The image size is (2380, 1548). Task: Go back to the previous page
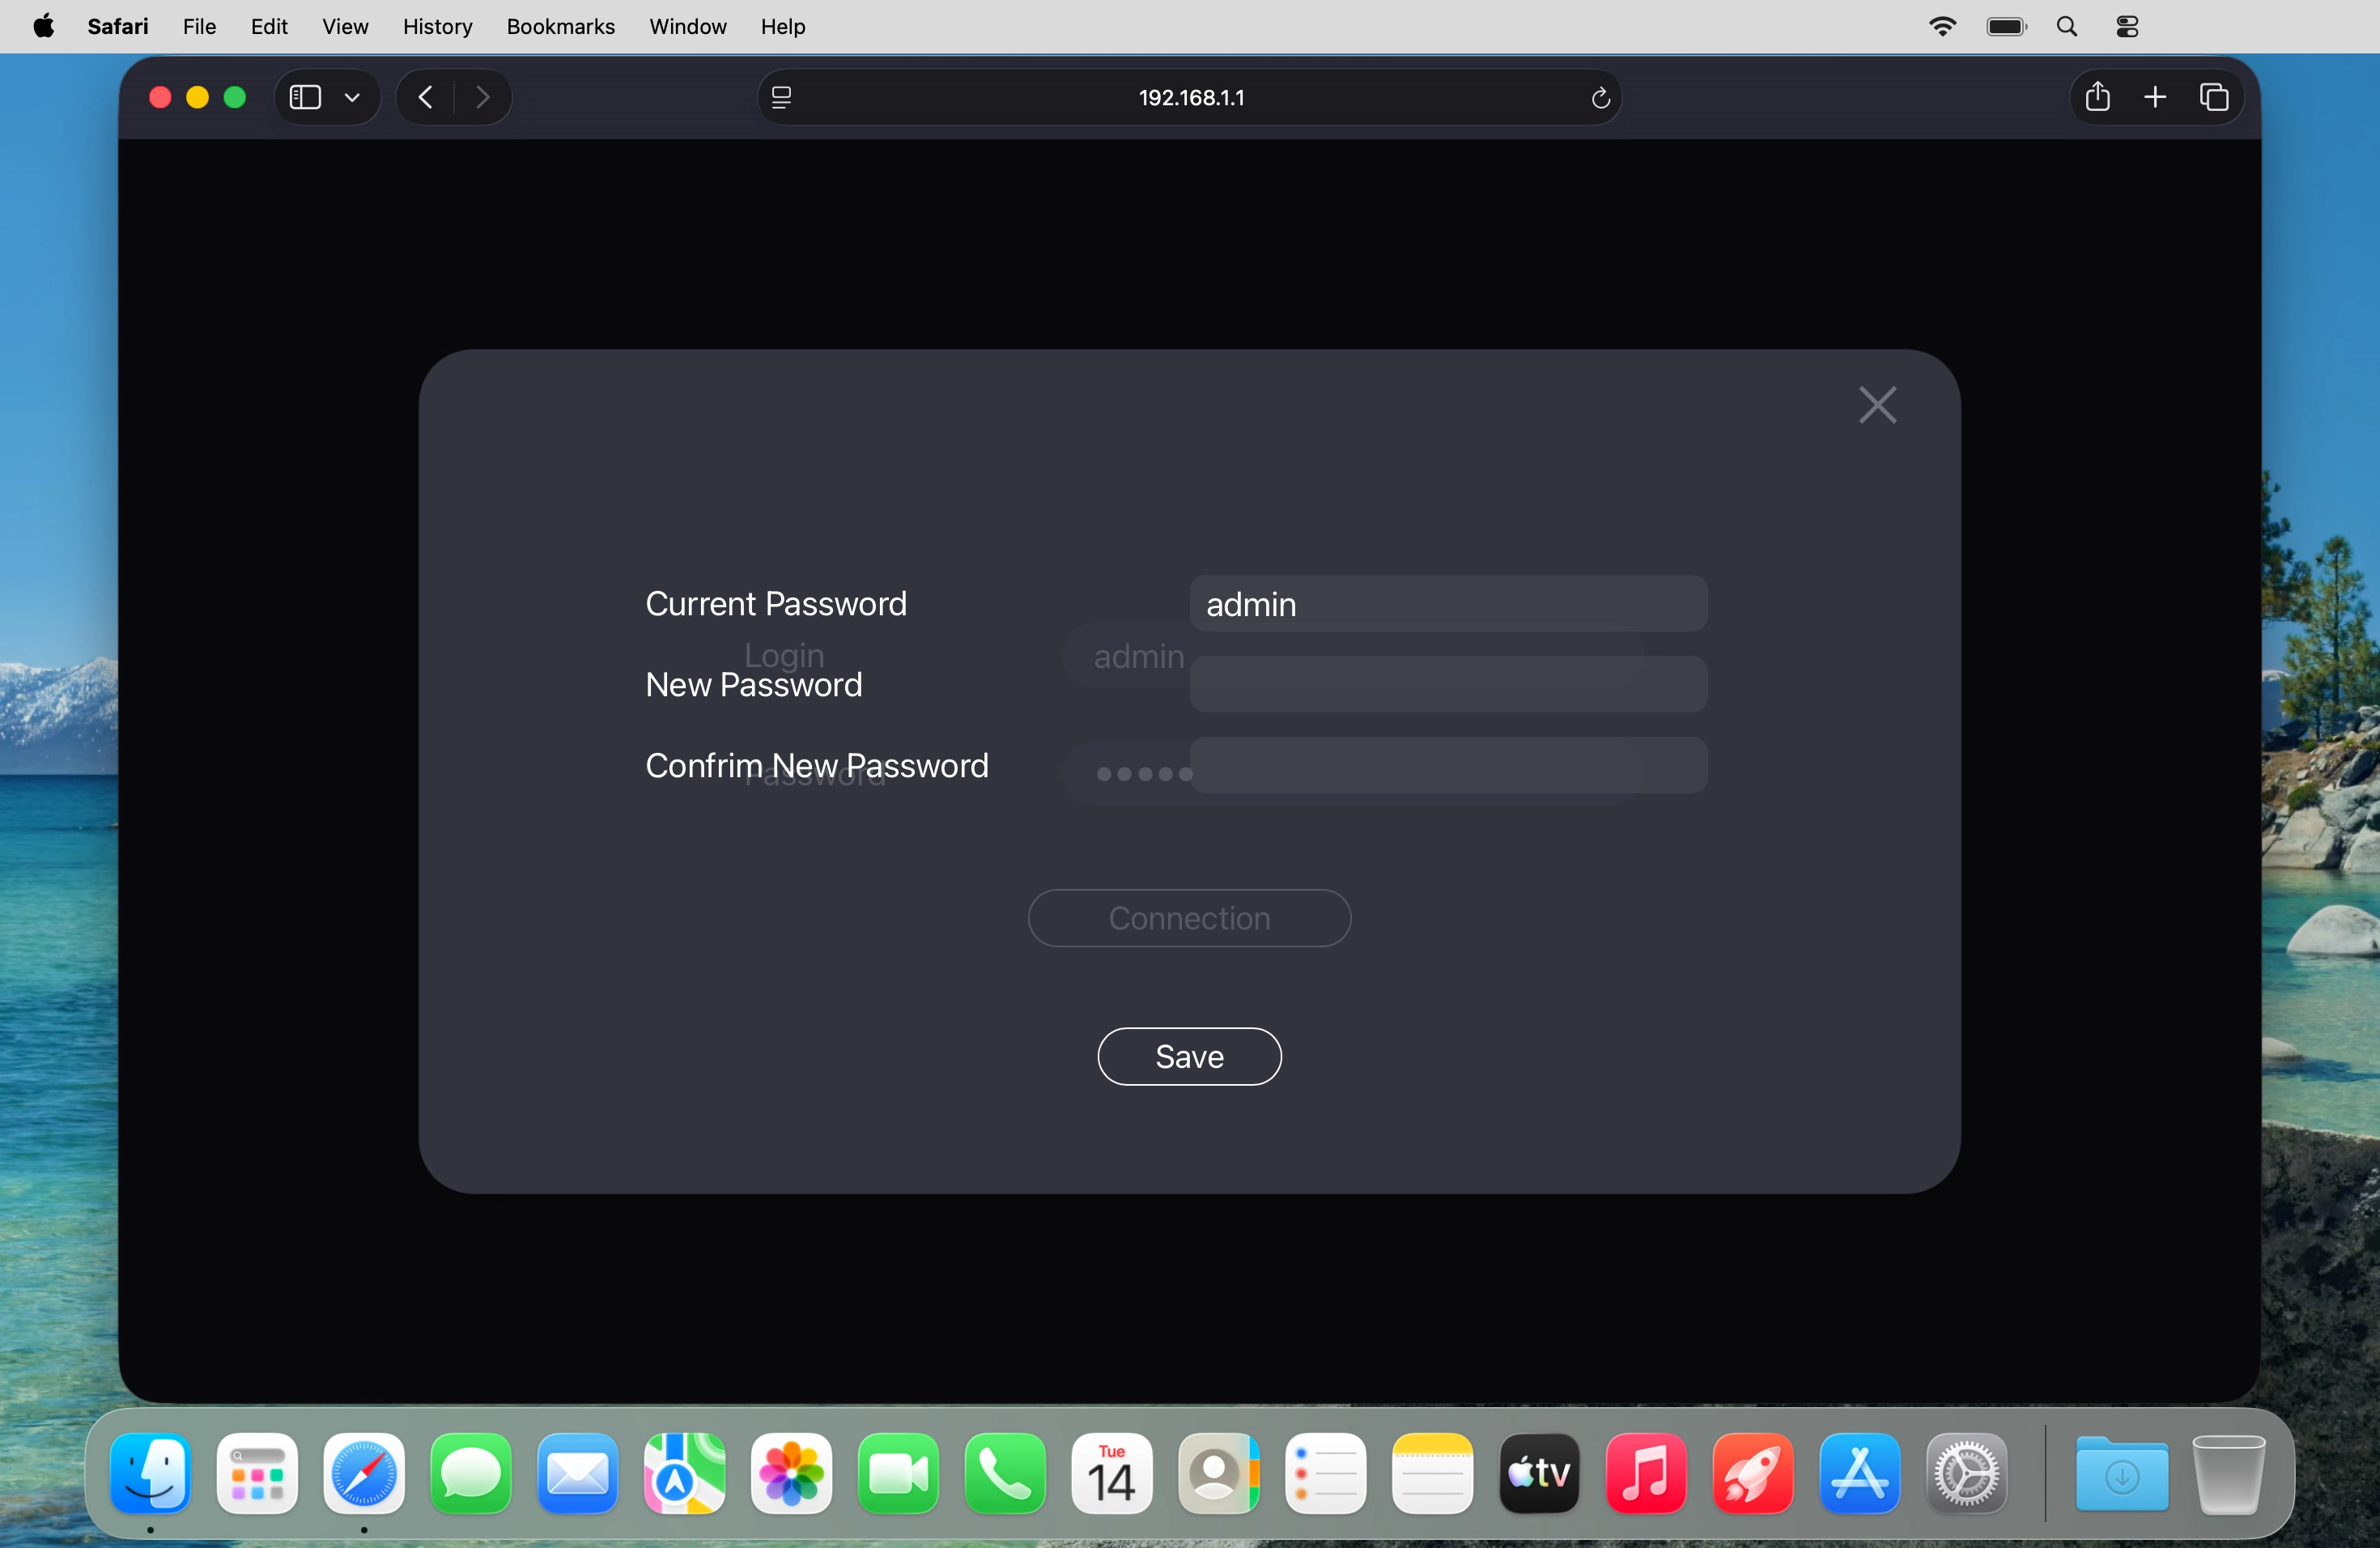pyautogui.click(x=423, y=97)
